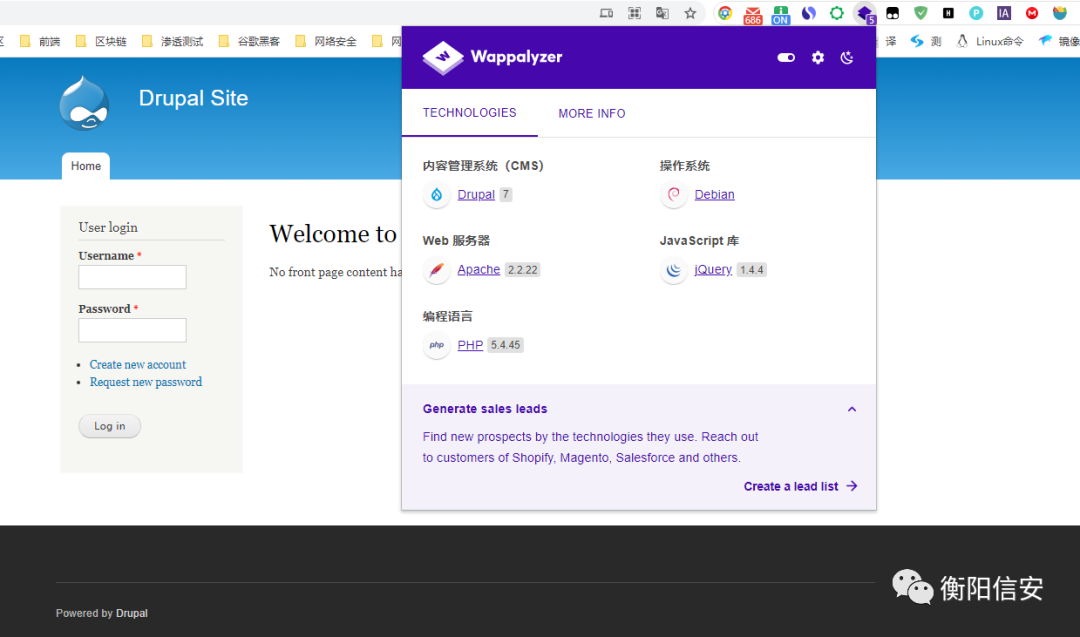Click the green gear extension icon
1080x637 pixels.
pyautogui.click(x=836, y=13)
